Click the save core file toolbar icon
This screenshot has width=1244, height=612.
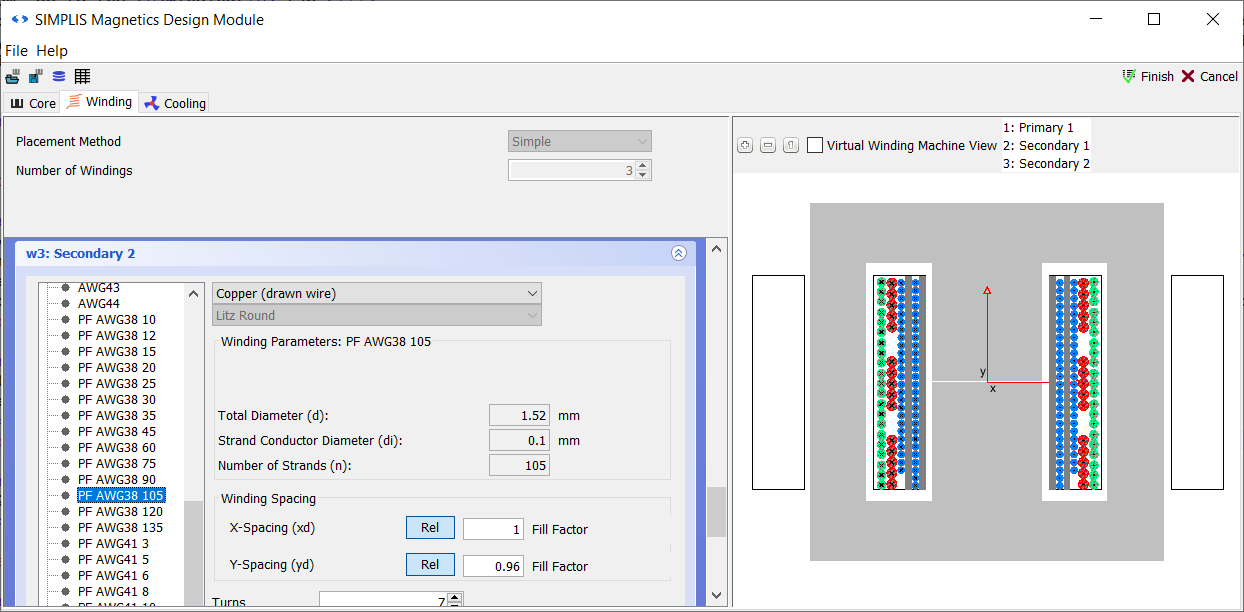[35, 77]
